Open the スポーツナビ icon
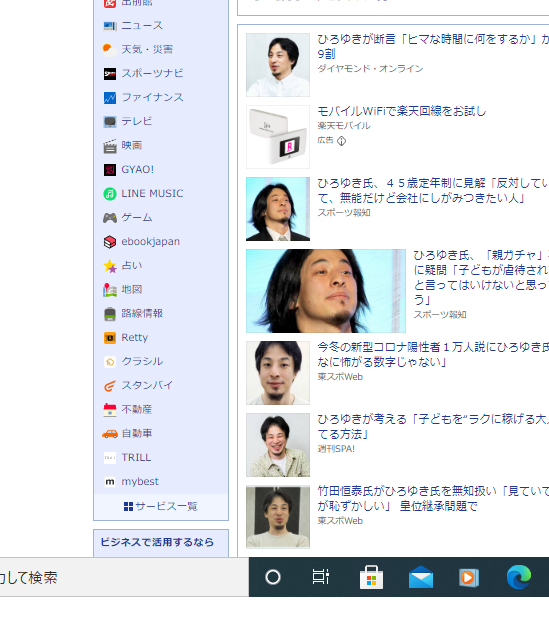The image size is (549, 641). point(110,74)
